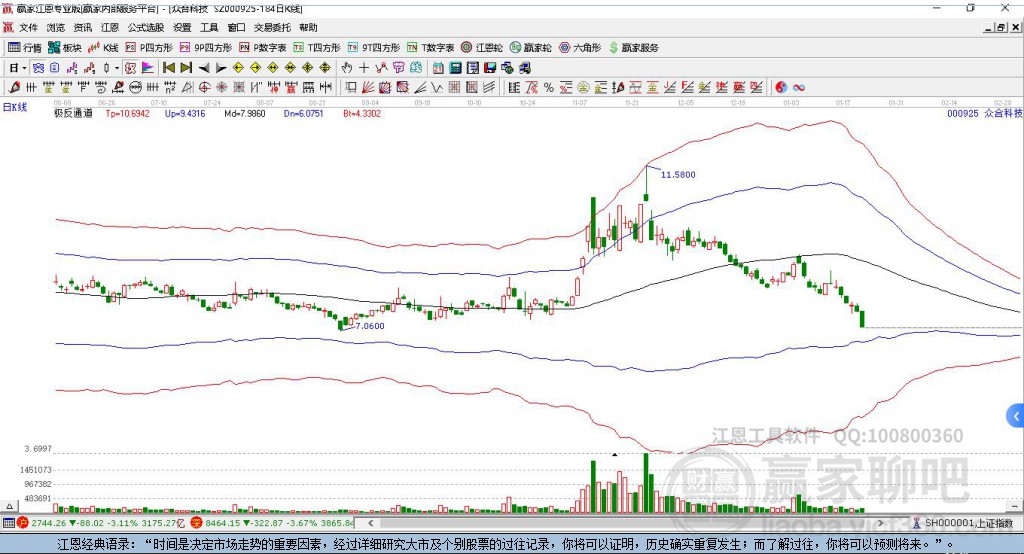1024x554 pixels.
Task: Open the T数字表 tool
Action: point(430,48)
